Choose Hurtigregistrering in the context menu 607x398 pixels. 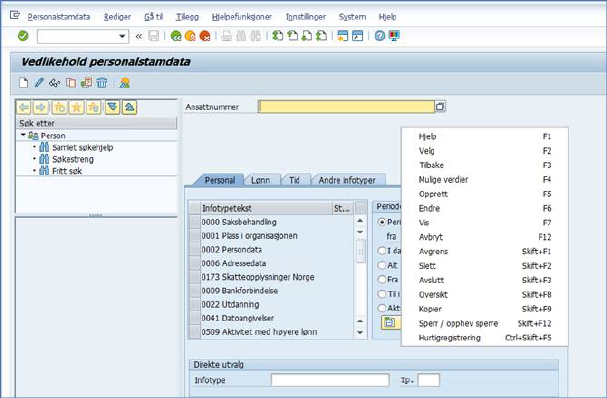pos(485,338)
